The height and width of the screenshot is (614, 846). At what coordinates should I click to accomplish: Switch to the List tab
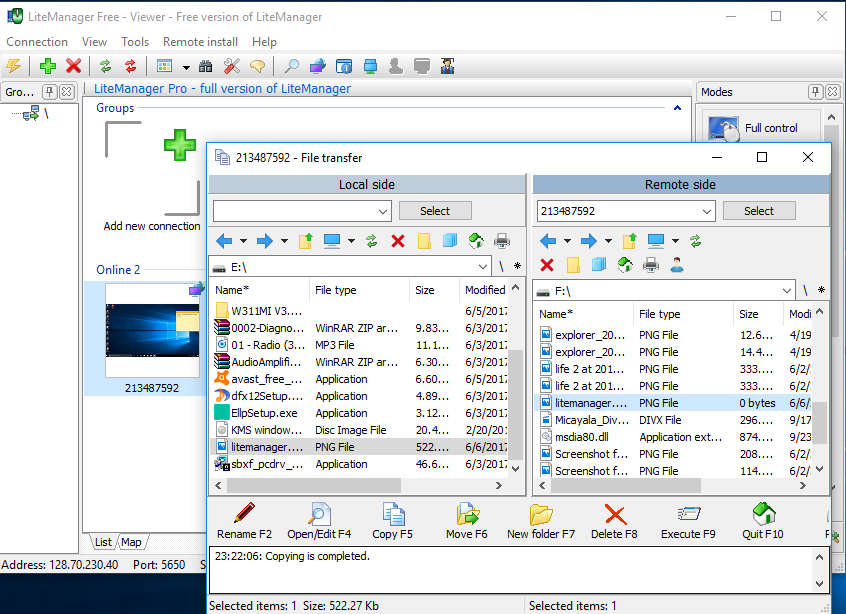point(103,542)
